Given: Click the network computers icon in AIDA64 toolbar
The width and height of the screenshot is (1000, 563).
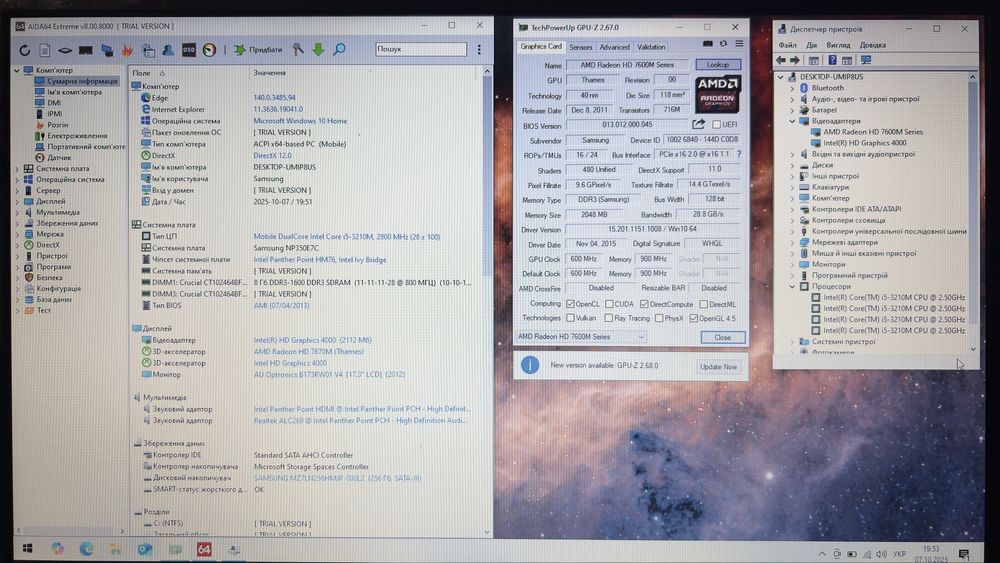Looking at the screenshot, I should (107, 50).
